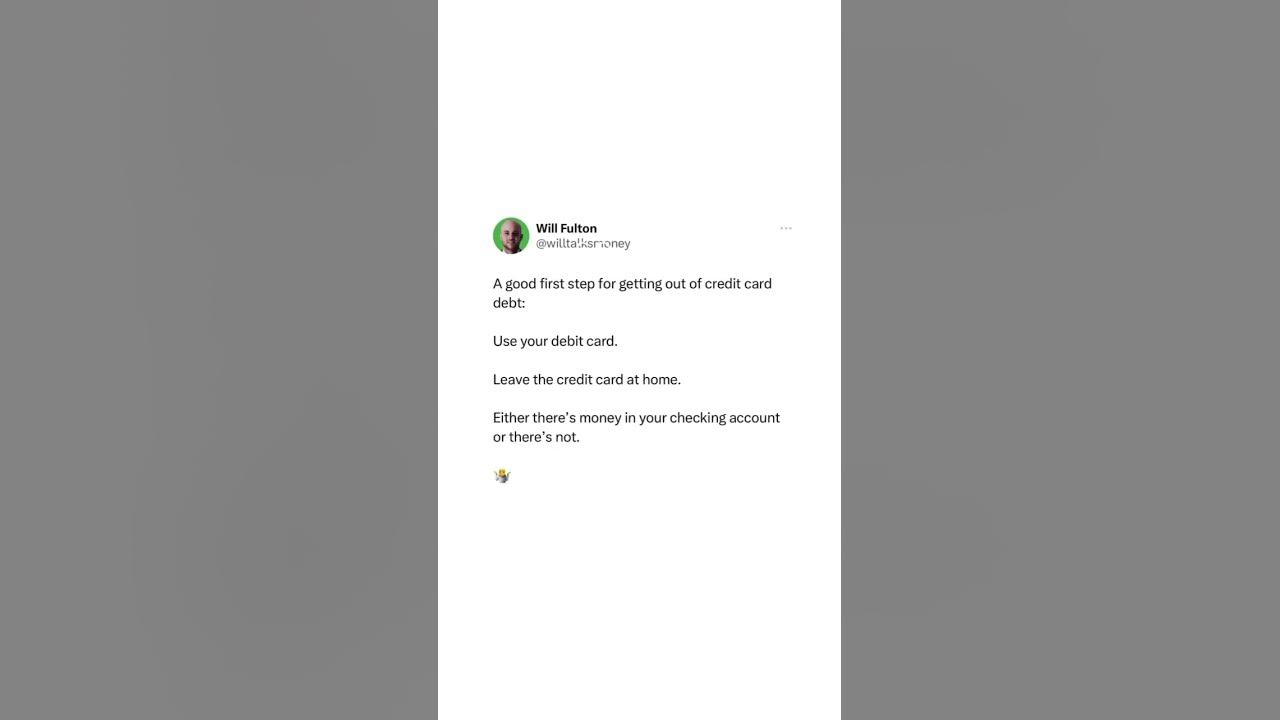Click the word 'Use' in the tweet
1280x720 pixels.
505,341
